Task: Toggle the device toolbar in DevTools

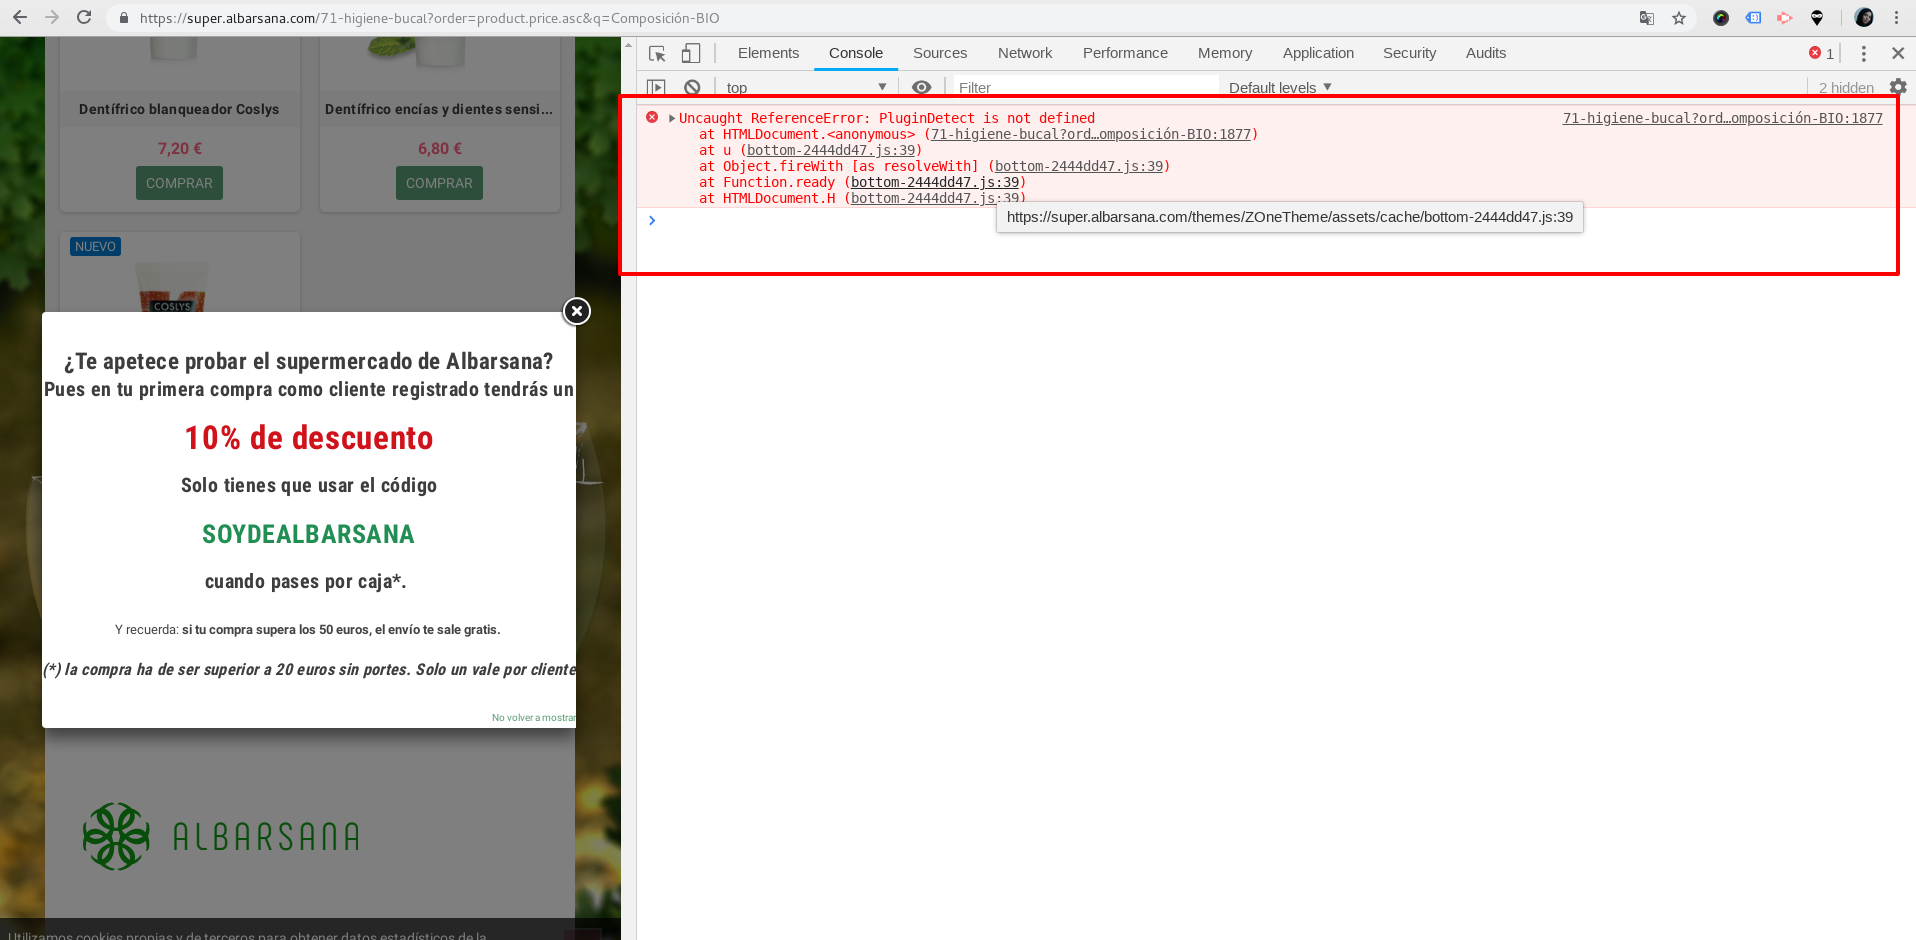Action: pyautogui.click(x=691, y=53)
